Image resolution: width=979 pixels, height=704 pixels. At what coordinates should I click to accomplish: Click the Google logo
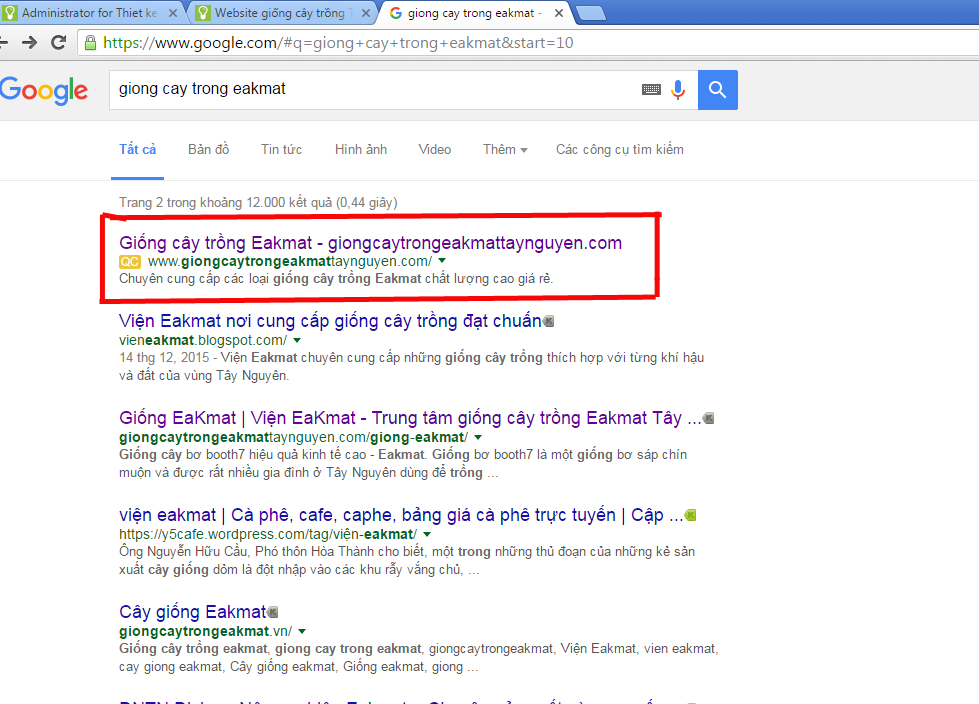(44, 90)
